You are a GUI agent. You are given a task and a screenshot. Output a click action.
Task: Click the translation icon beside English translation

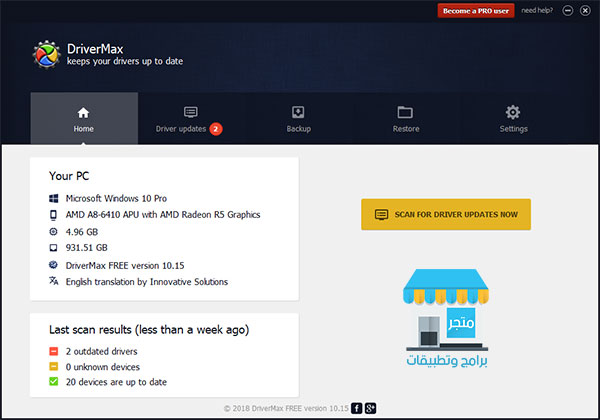pyautogui.click(x=54, y=281)
